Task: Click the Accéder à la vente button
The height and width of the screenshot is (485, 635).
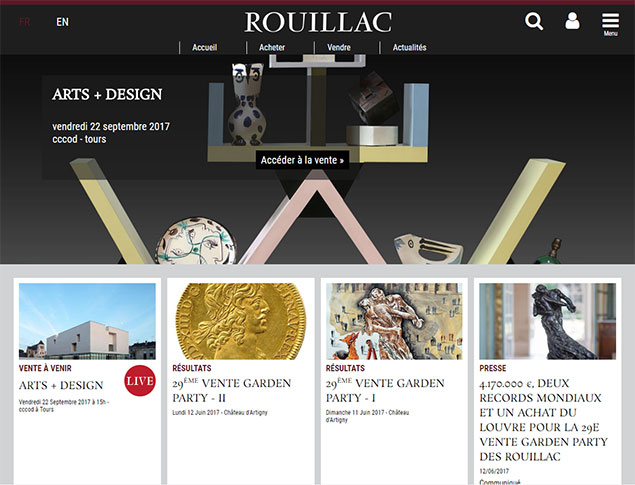Action: click(x=302, y=160)
